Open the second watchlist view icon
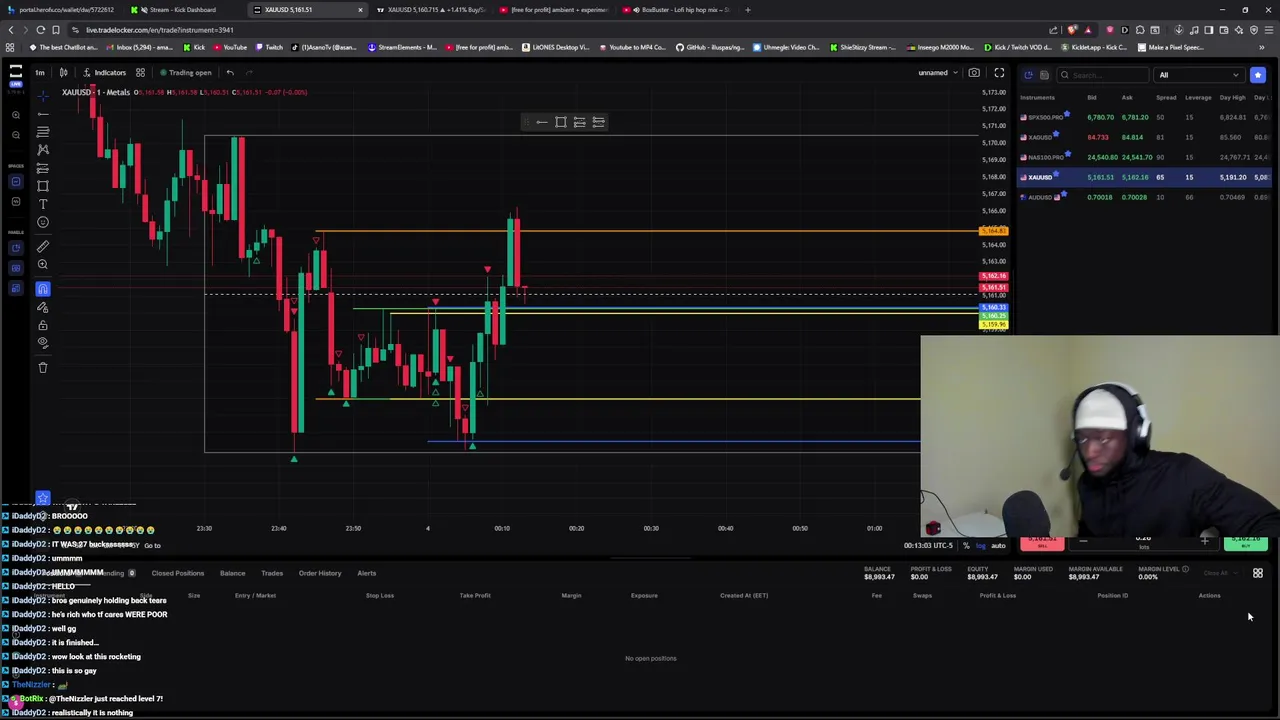 coord(1044,75)
